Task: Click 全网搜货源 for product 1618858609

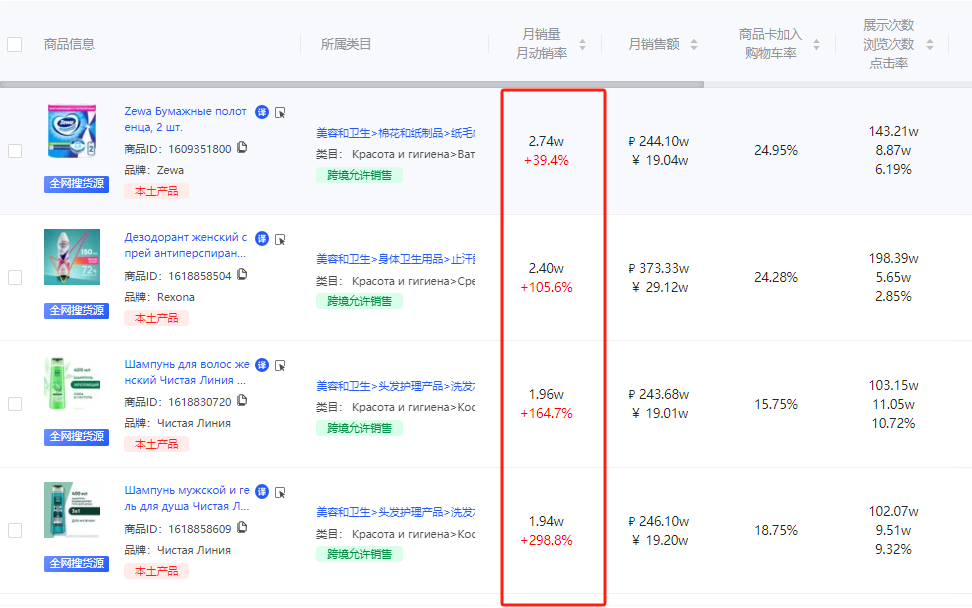Action: coord(76,563)
